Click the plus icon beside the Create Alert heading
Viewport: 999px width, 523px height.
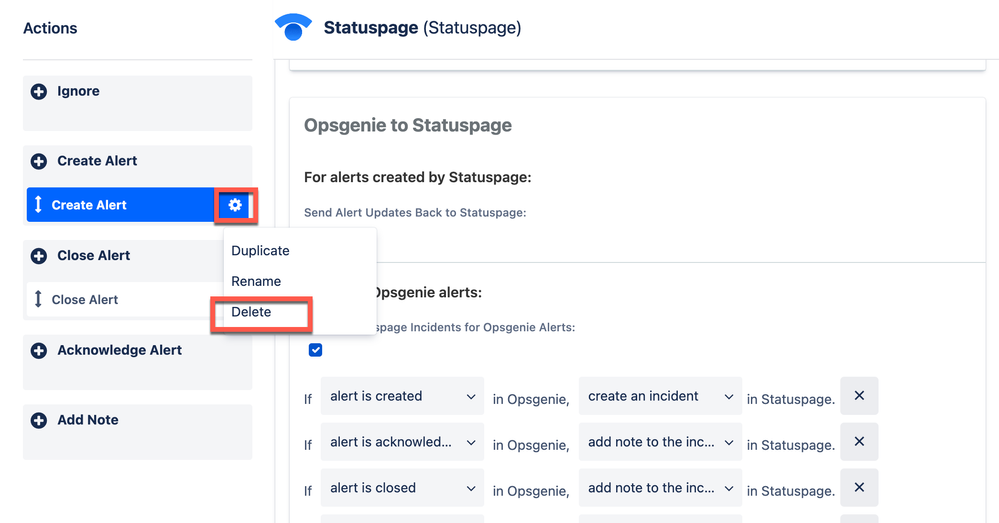tap(39, 161)
